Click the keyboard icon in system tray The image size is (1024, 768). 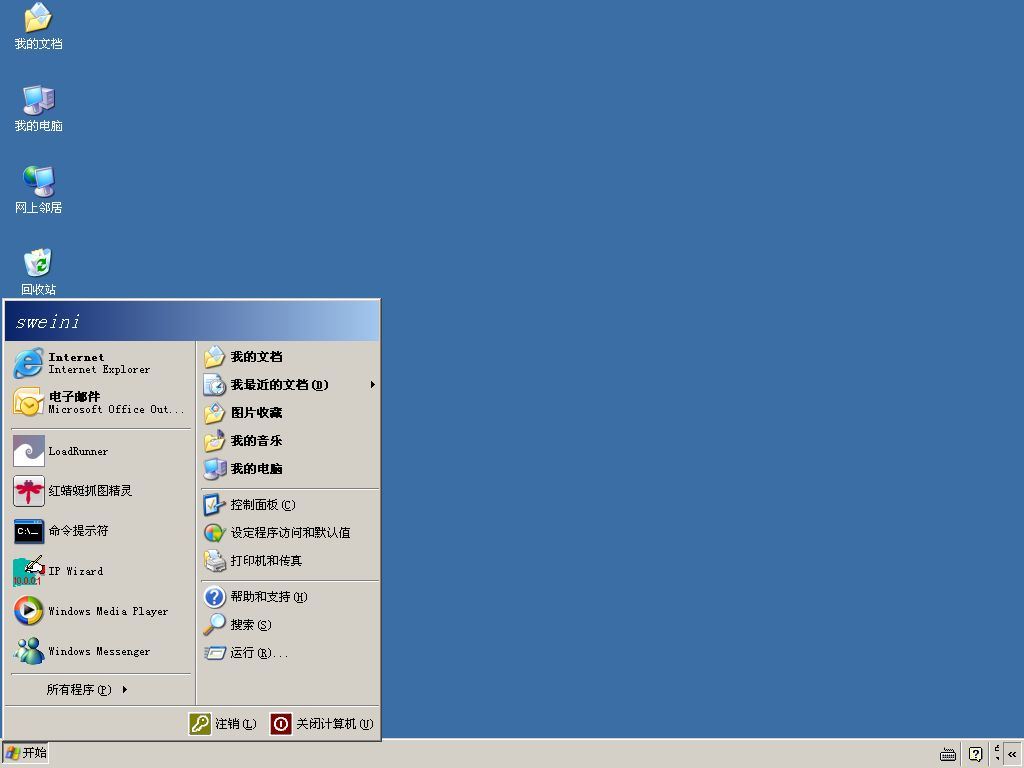948,754
